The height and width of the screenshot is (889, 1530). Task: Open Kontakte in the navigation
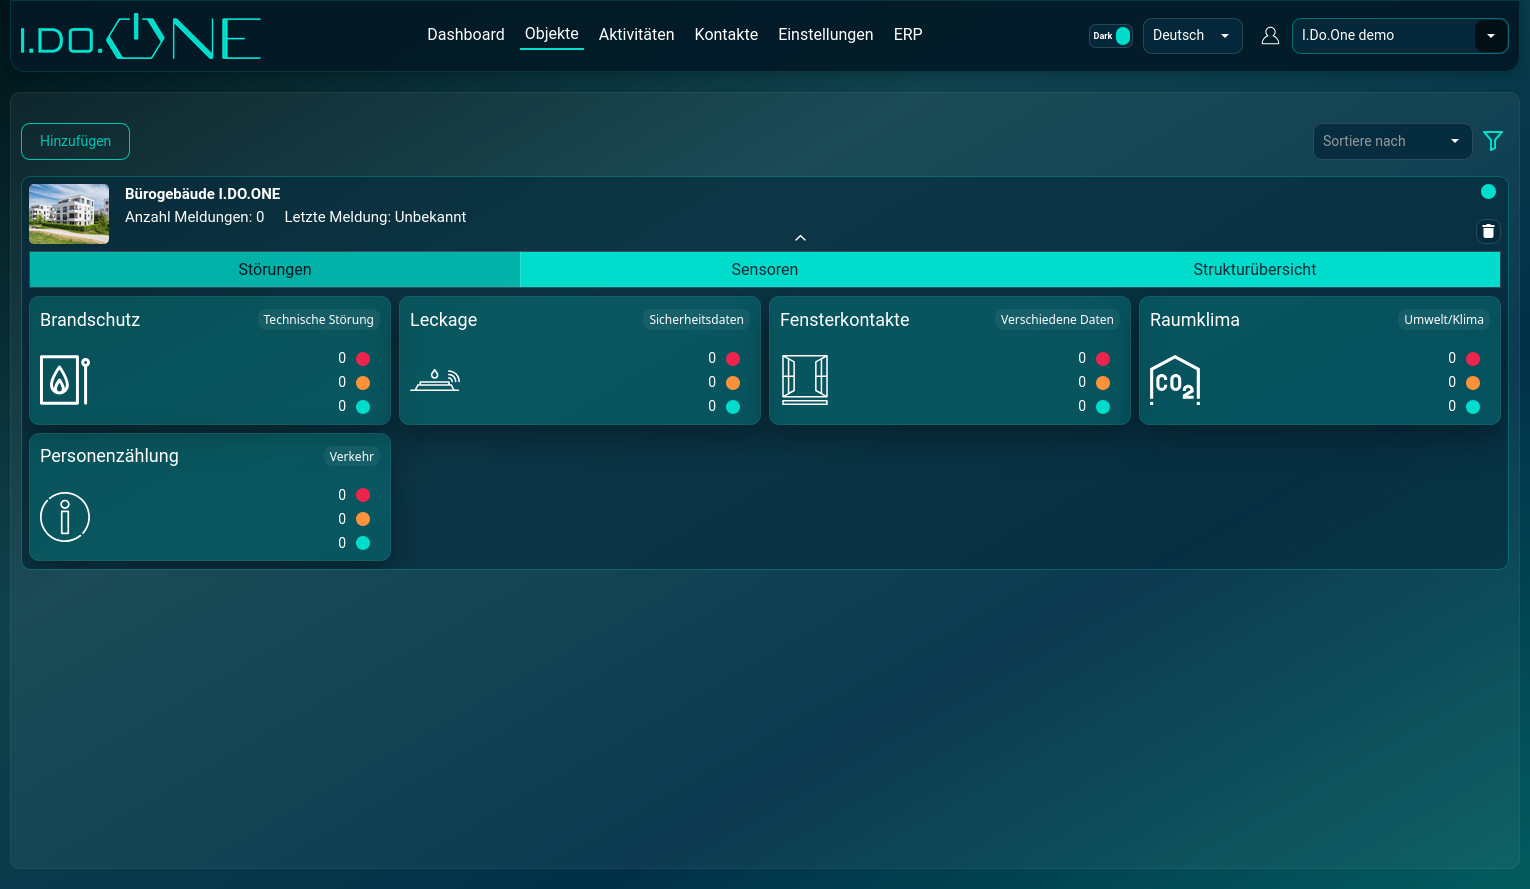click(x=726, y=34)
